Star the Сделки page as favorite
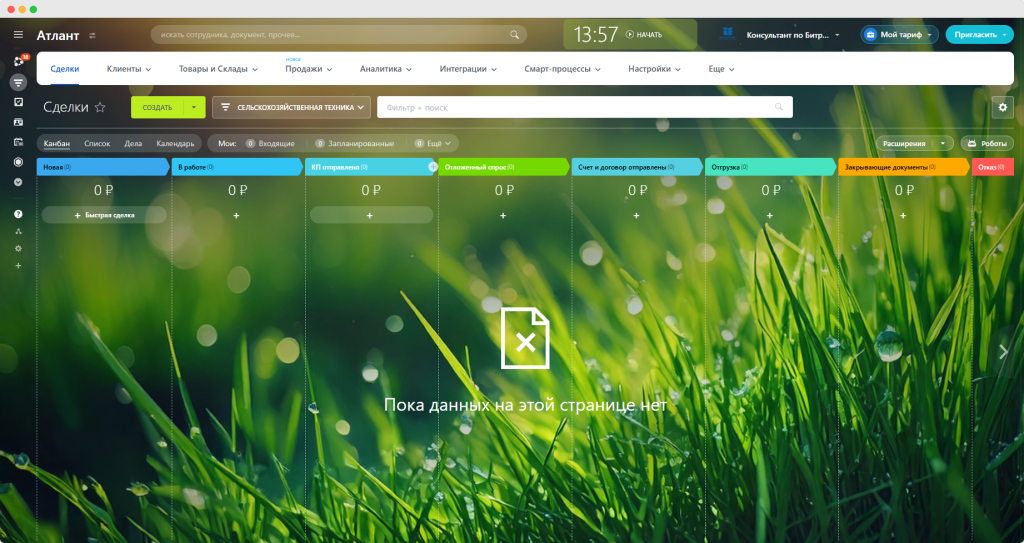The image size is (1024, 543). [x=100, y=107]
